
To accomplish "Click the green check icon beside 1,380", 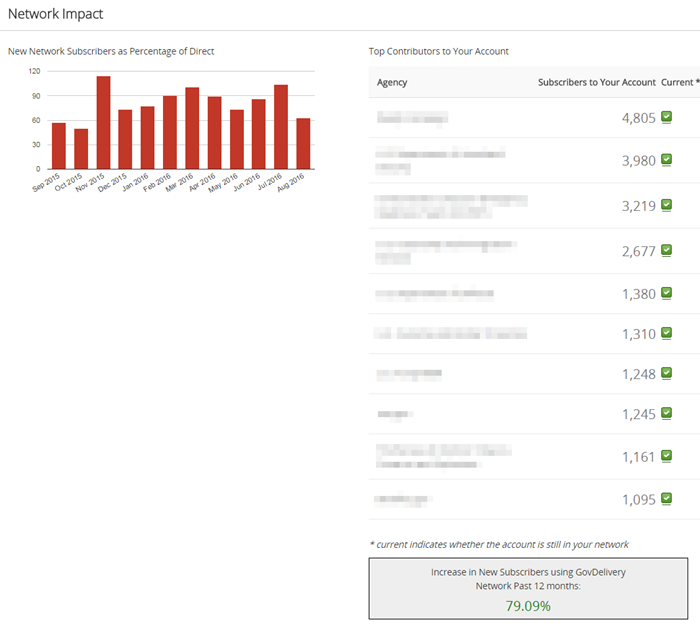I will click(666, 293).
